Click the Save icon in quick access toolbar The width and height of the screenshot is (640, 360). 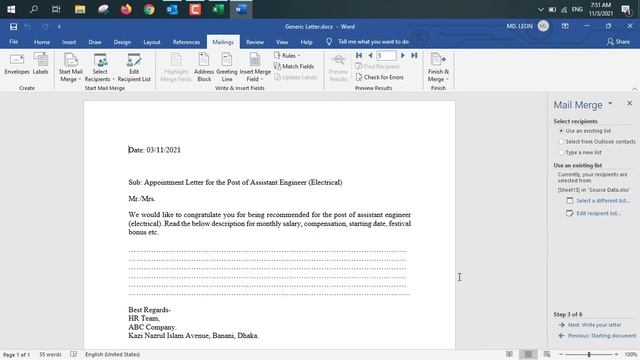coord(13,27)
